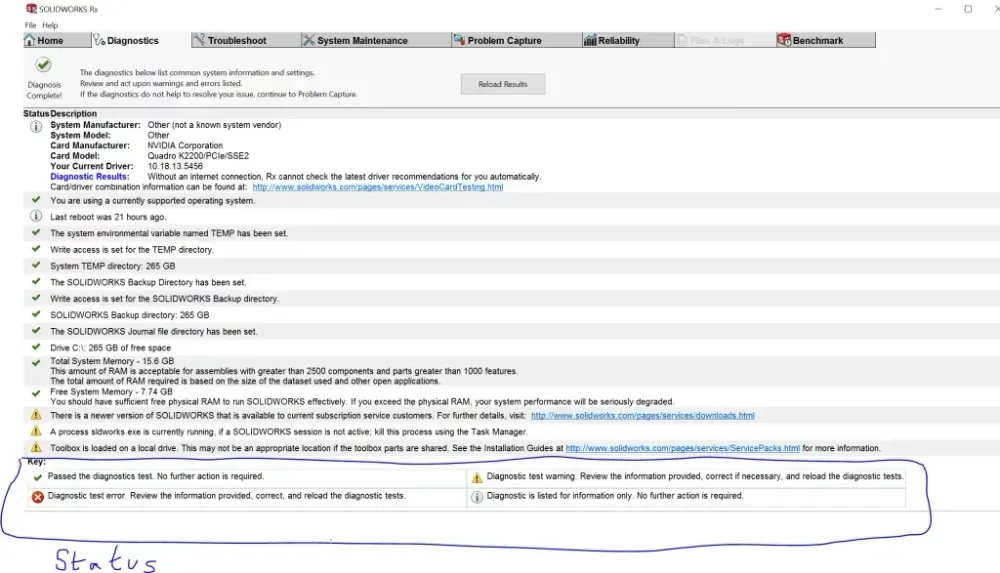Click the Status column header
1000x573 pixels.
(x=36, y=114)
